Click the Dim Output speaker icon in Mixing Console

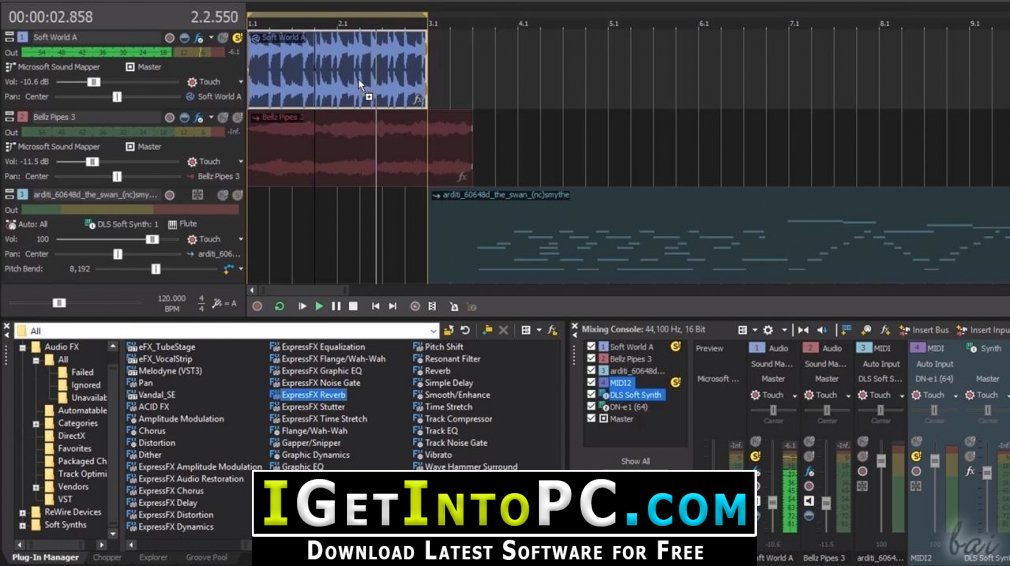pyautogui.click(x=821, y=330)
